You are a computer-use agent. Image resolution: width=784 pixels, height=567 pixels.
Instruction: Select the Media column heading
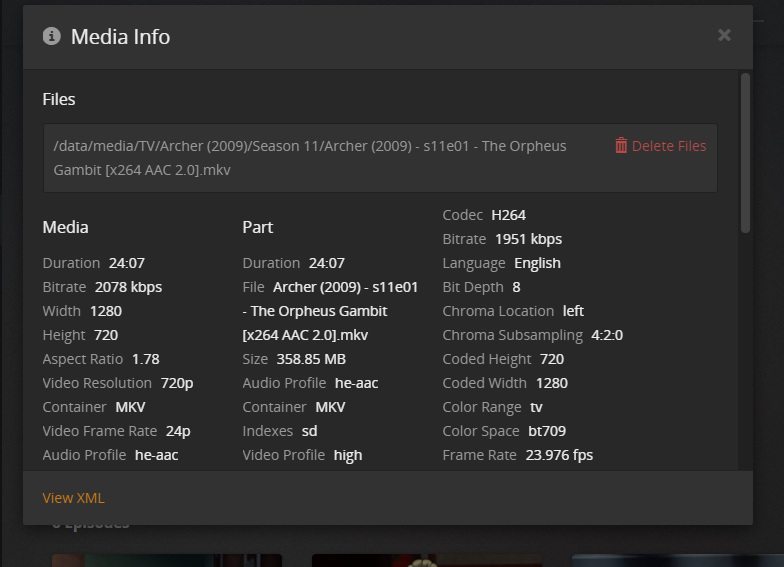click(x=65, y=227)
